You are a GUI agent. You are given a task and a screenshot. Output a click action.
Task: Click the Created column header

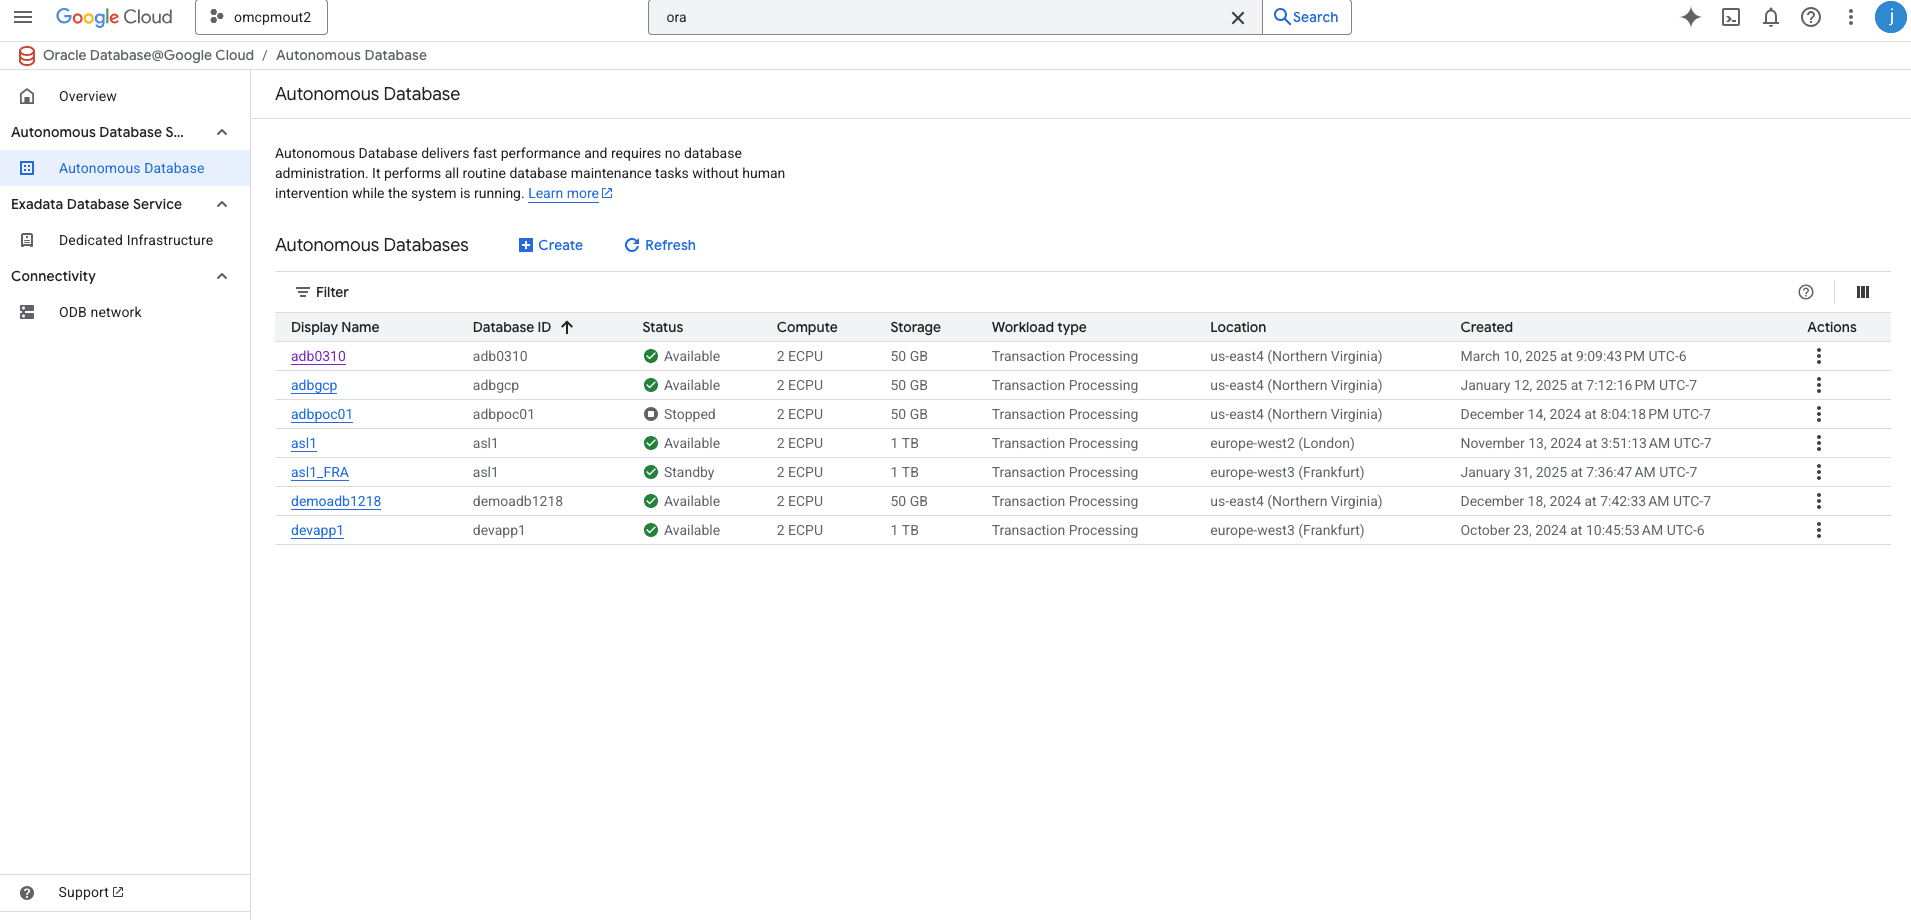tap(1486, 327)
